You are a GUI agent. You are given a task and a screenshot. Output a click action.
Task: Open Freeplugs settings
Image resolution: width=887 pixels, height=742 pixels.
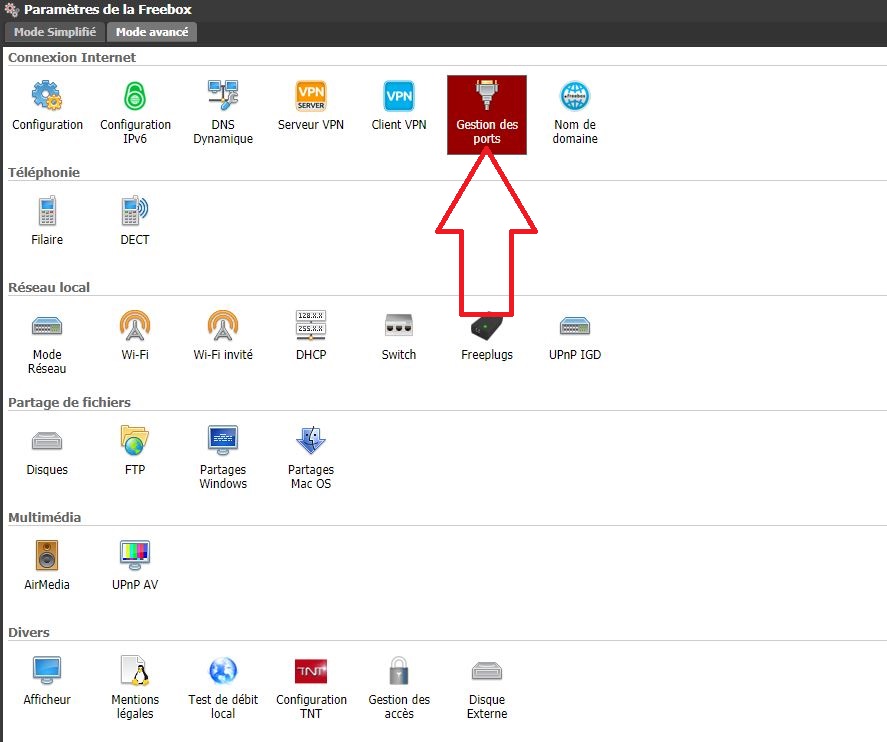(486, 336)
